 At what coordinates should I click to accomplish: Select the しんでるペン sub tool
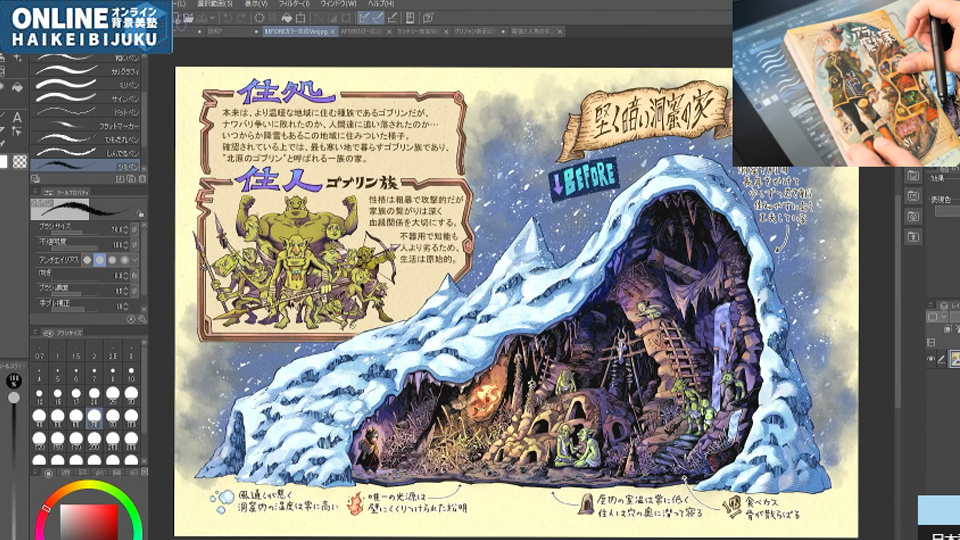[85, 153]
